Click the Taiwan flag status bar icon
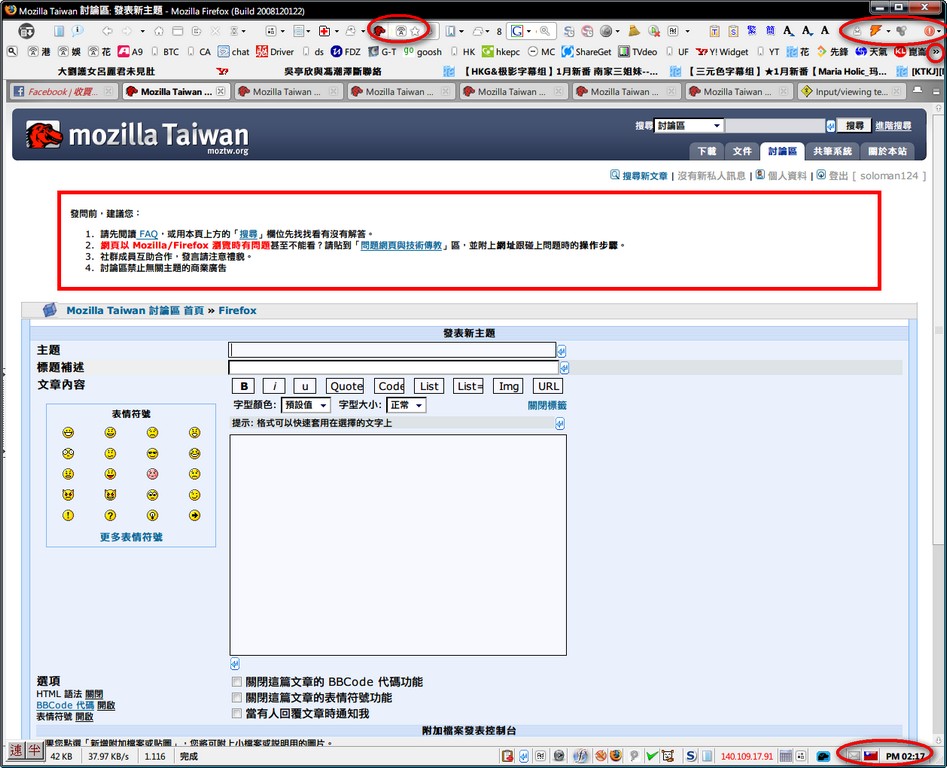 tap(870, 755)
